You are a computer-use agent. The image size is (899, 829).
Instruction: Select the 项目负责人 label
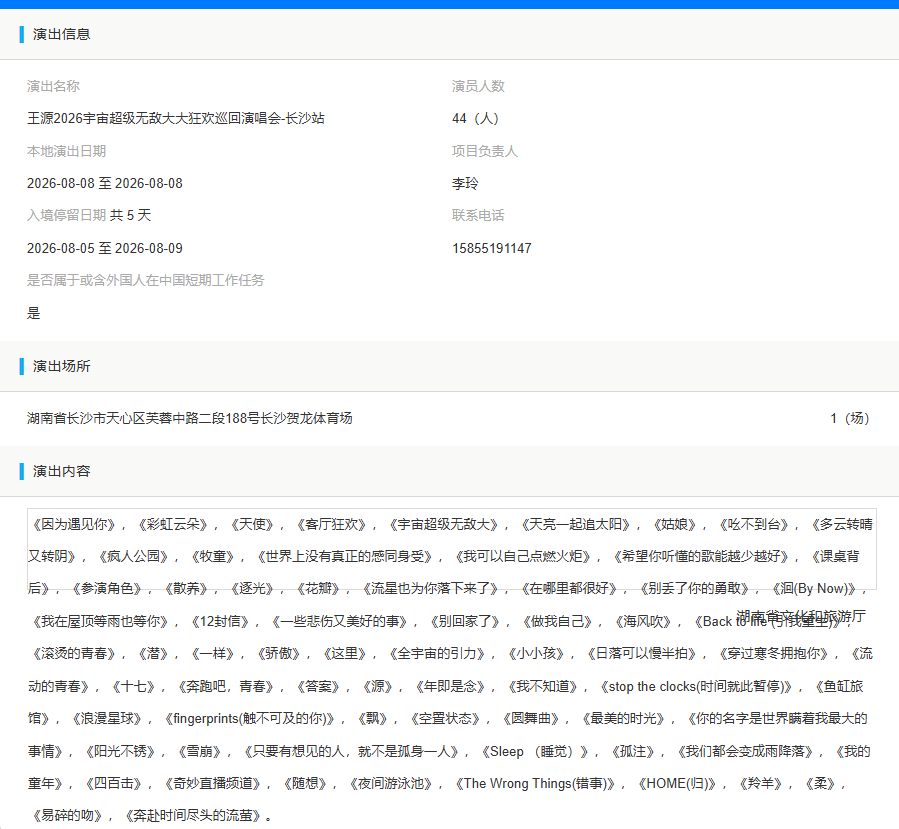tap(484, 151)
